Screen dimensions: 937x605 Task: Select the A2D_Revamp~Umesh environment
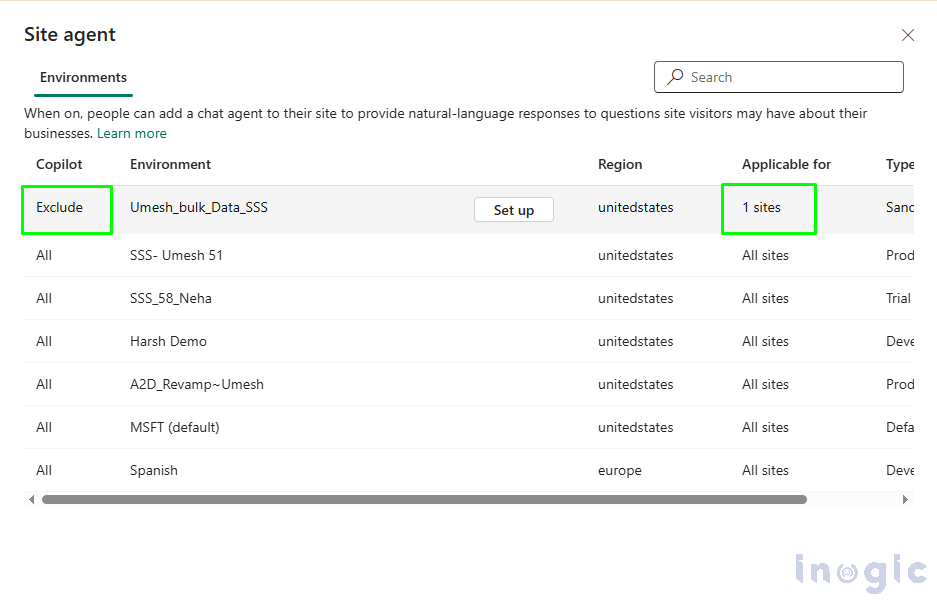click(x=197, y=384)
